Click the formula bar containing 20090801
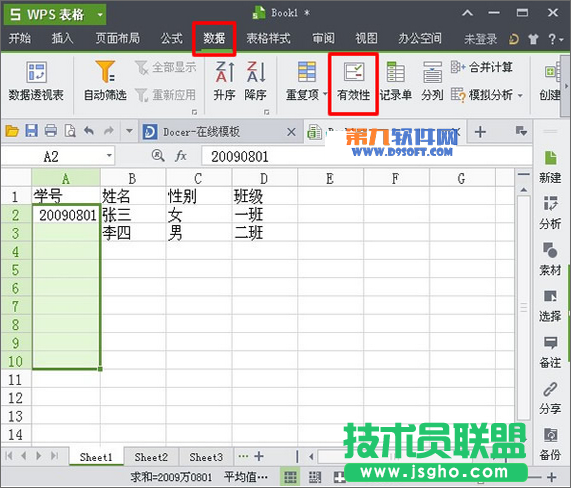 [x=366, y=157]
